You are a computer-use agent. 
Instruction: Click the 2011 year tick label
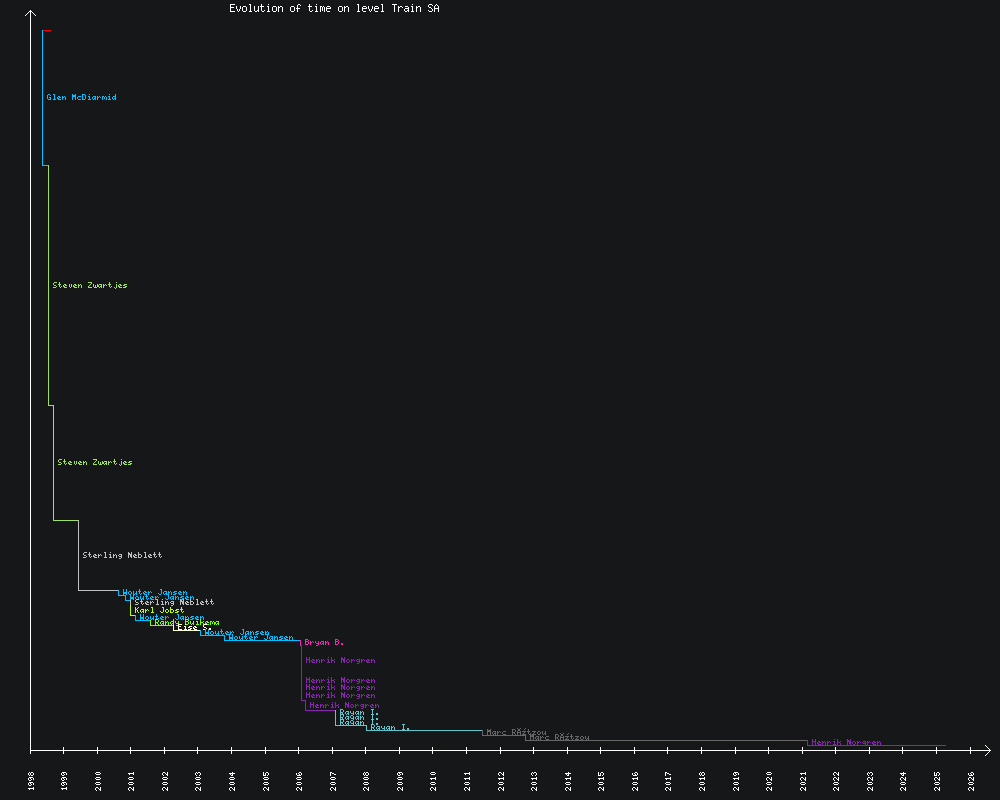pos(468,780)
